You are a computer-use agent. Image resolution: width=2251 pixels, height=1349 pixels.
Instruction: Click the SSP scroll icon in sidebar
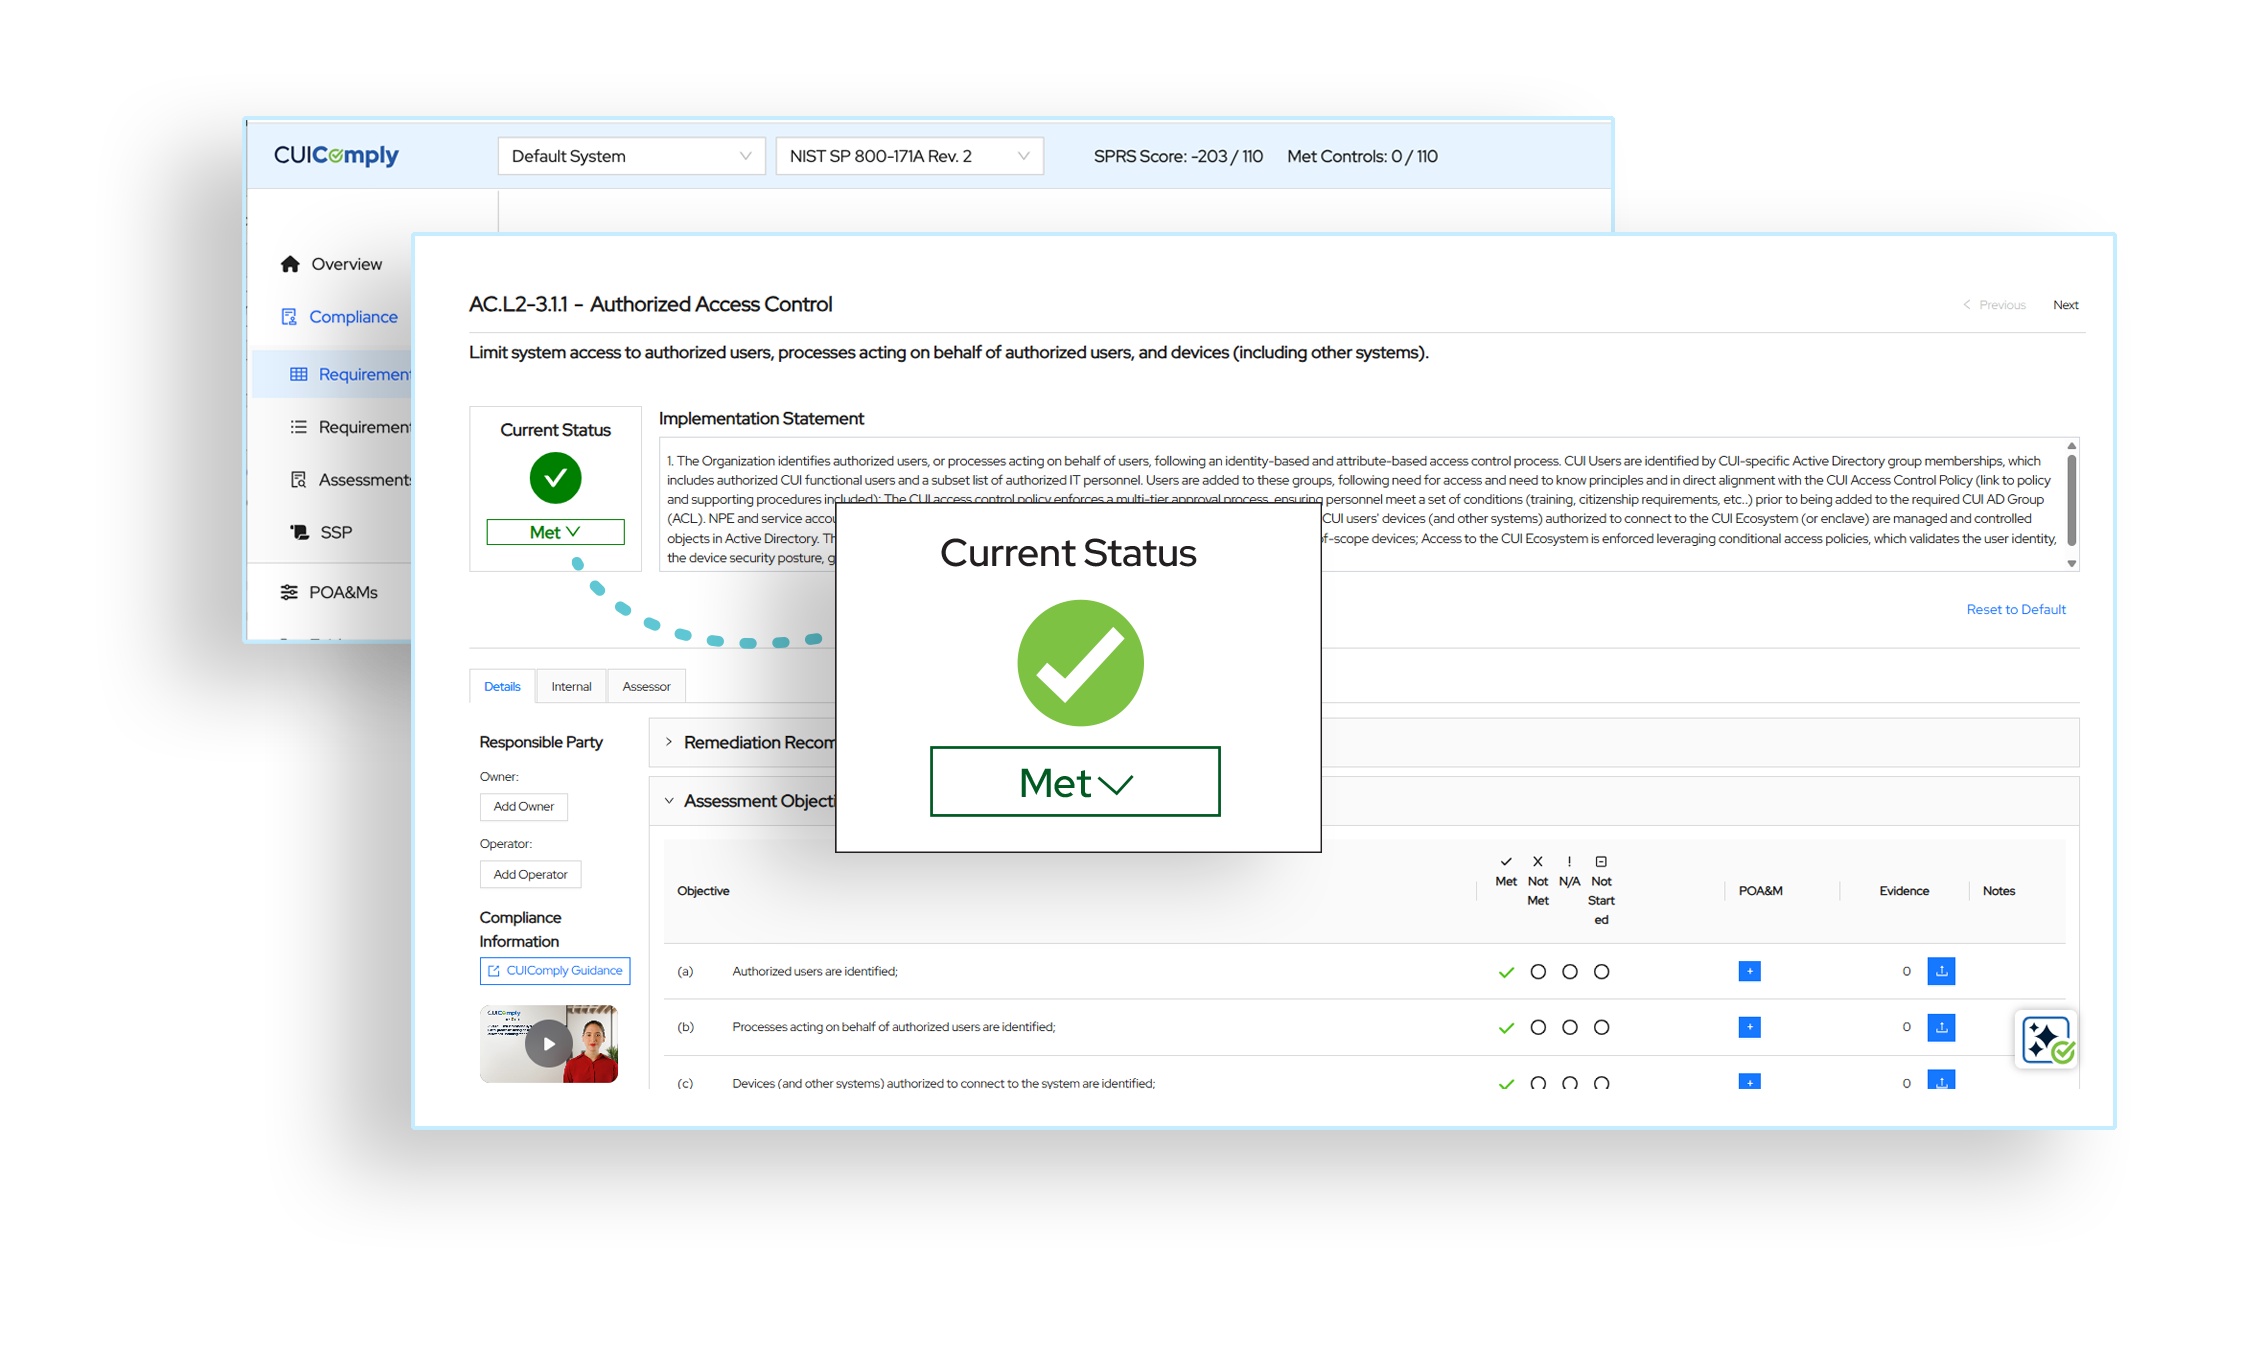click(299, 532)
